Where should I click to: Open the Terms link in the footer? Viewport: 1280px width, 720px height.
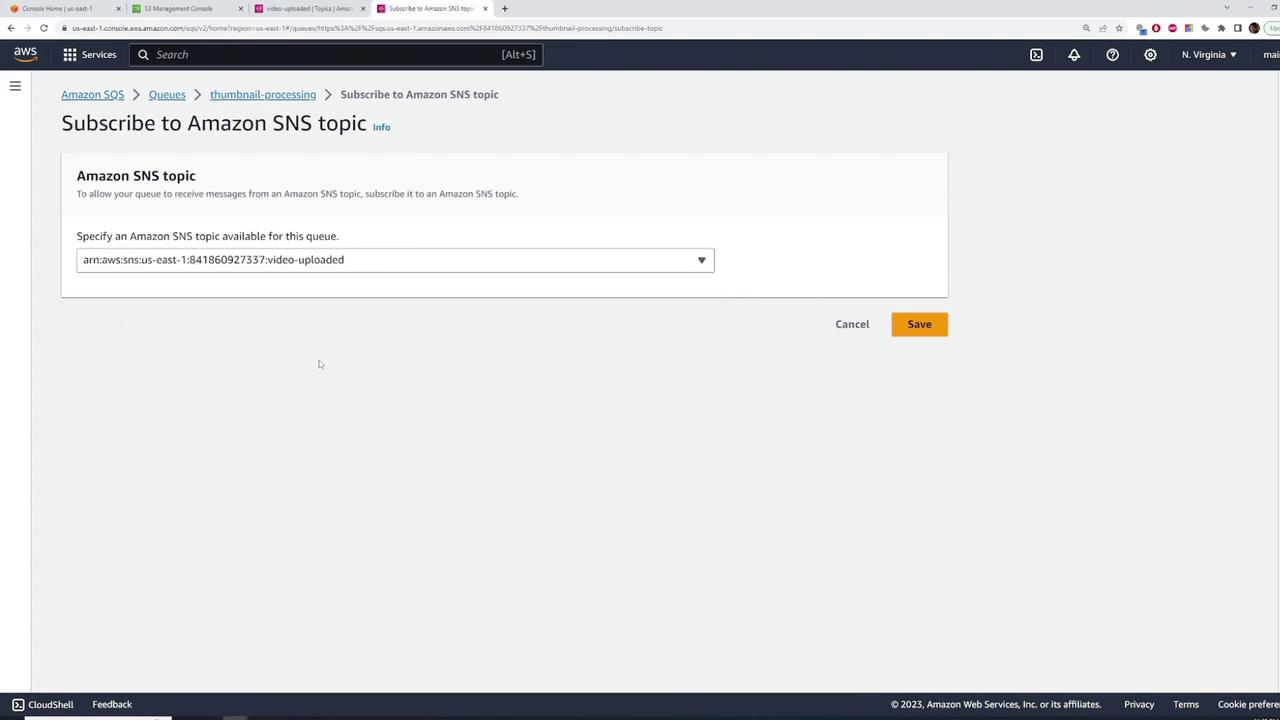tap(1186, 705)
